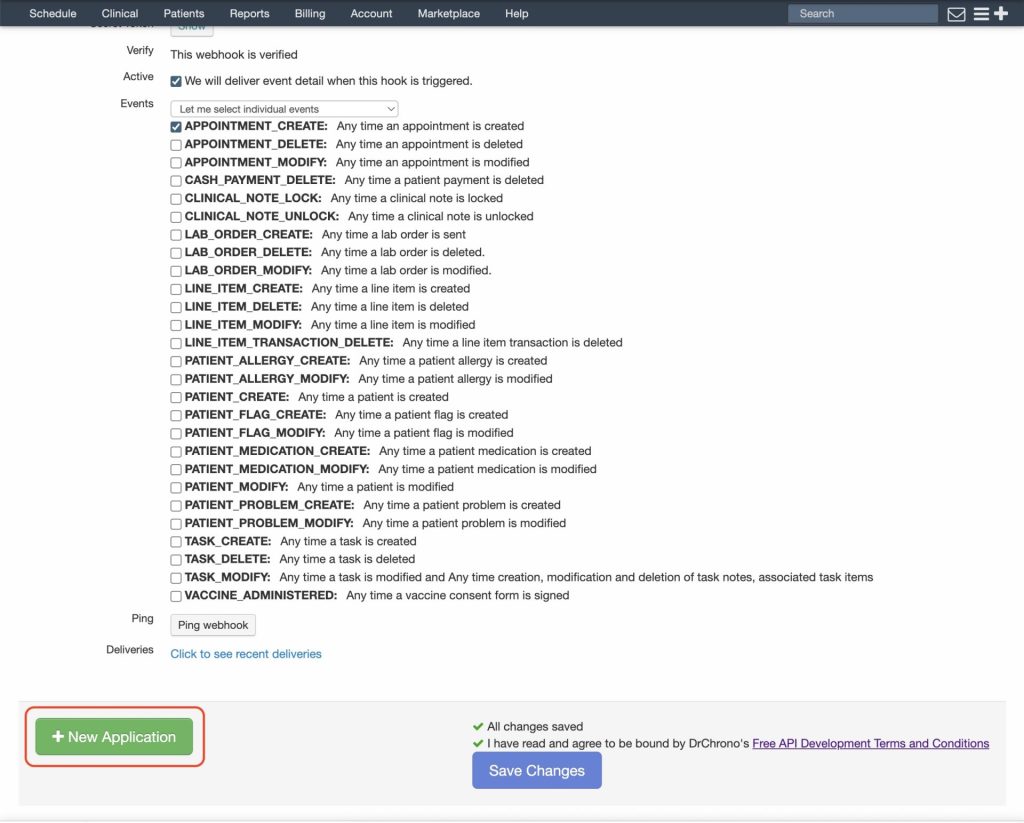
Task: Open the hamburger menu icon
Action: click(981, 14)
